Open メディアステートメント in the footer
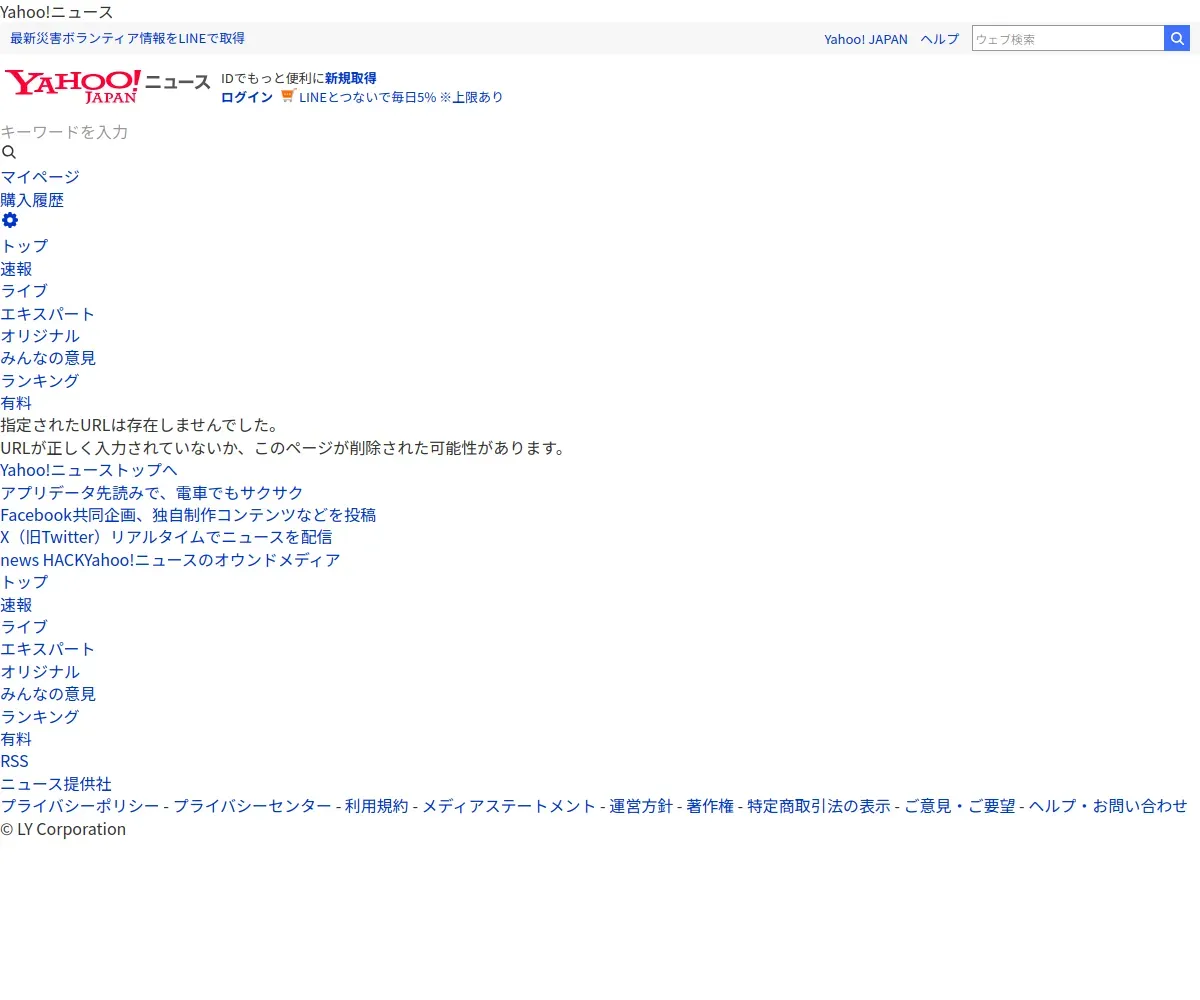 [509, 806]
